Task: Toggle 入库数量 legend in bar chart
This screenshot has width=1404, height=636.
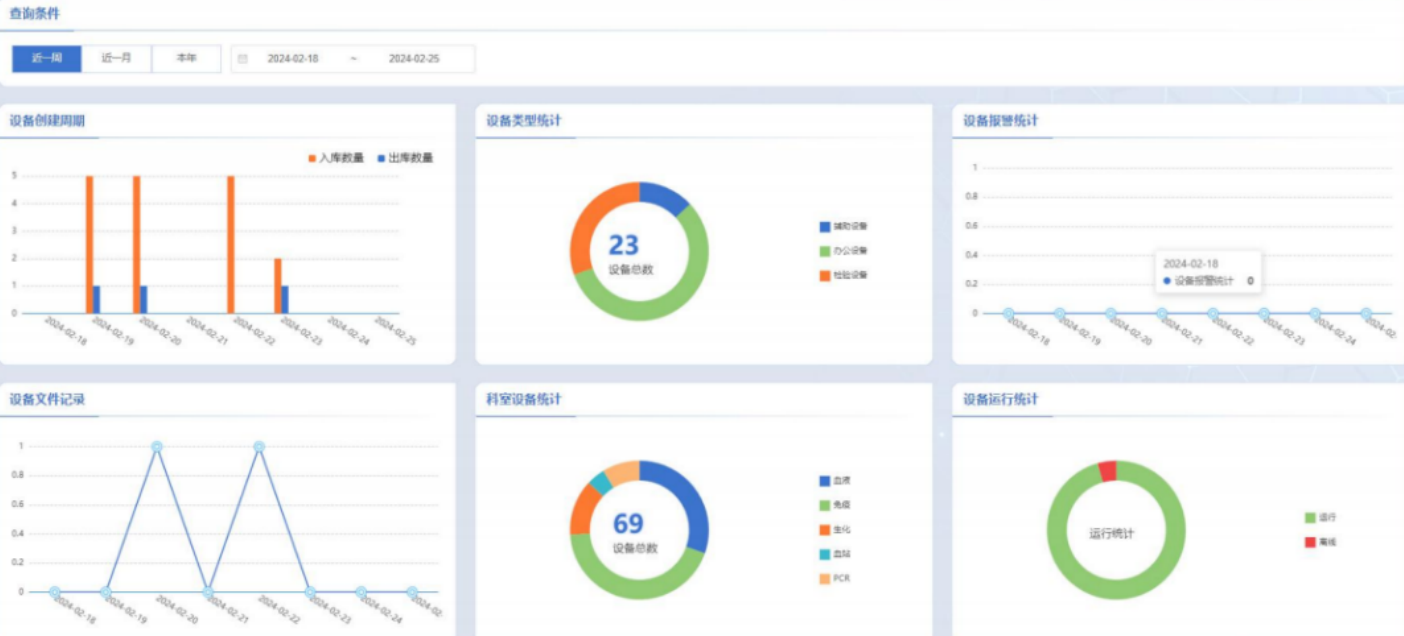Action: pos(336,158)
